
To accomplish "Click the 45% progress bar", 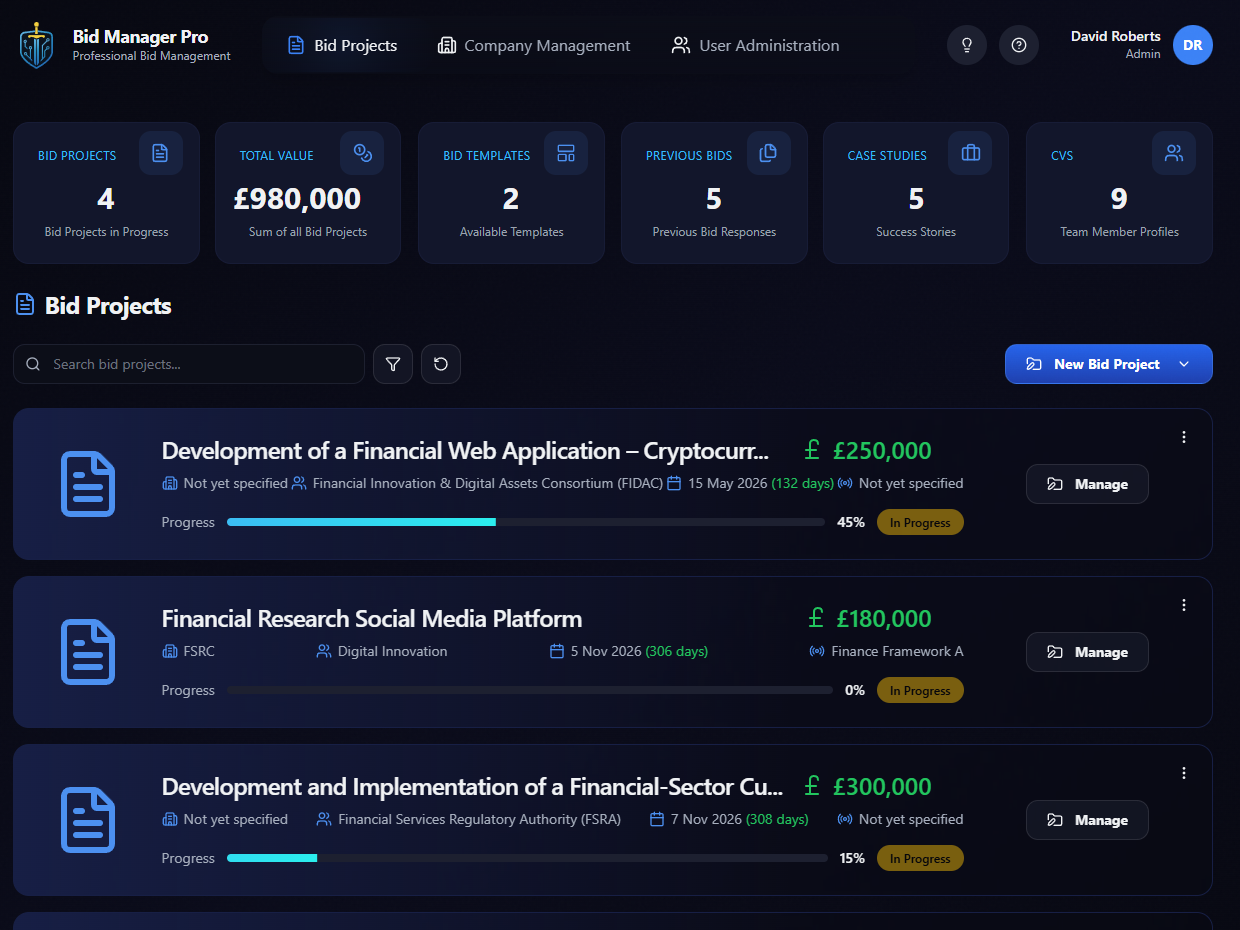I will 525,522.
